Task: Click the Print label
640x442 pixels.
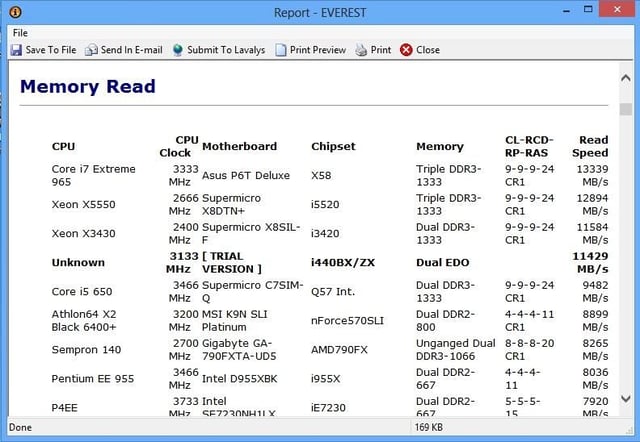Action: coord(381,50)
